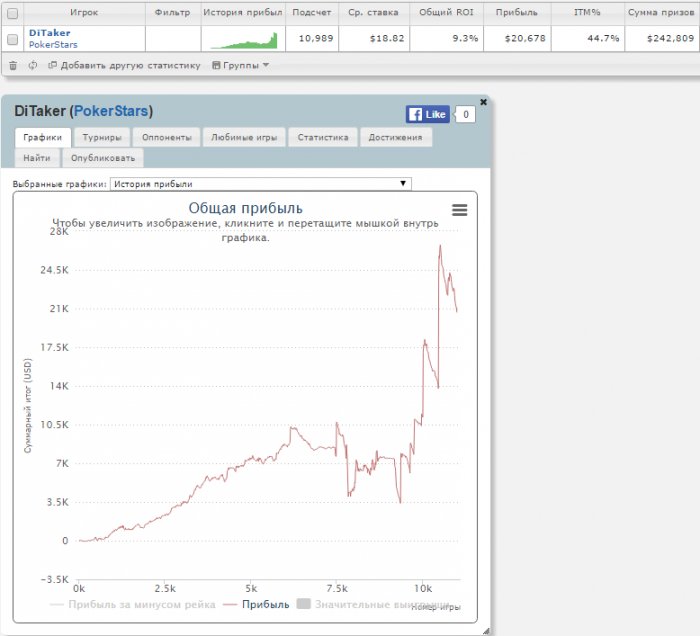The image size is (700, 636).
Task: Click the Facebook Like button
Action: point(427,114)
